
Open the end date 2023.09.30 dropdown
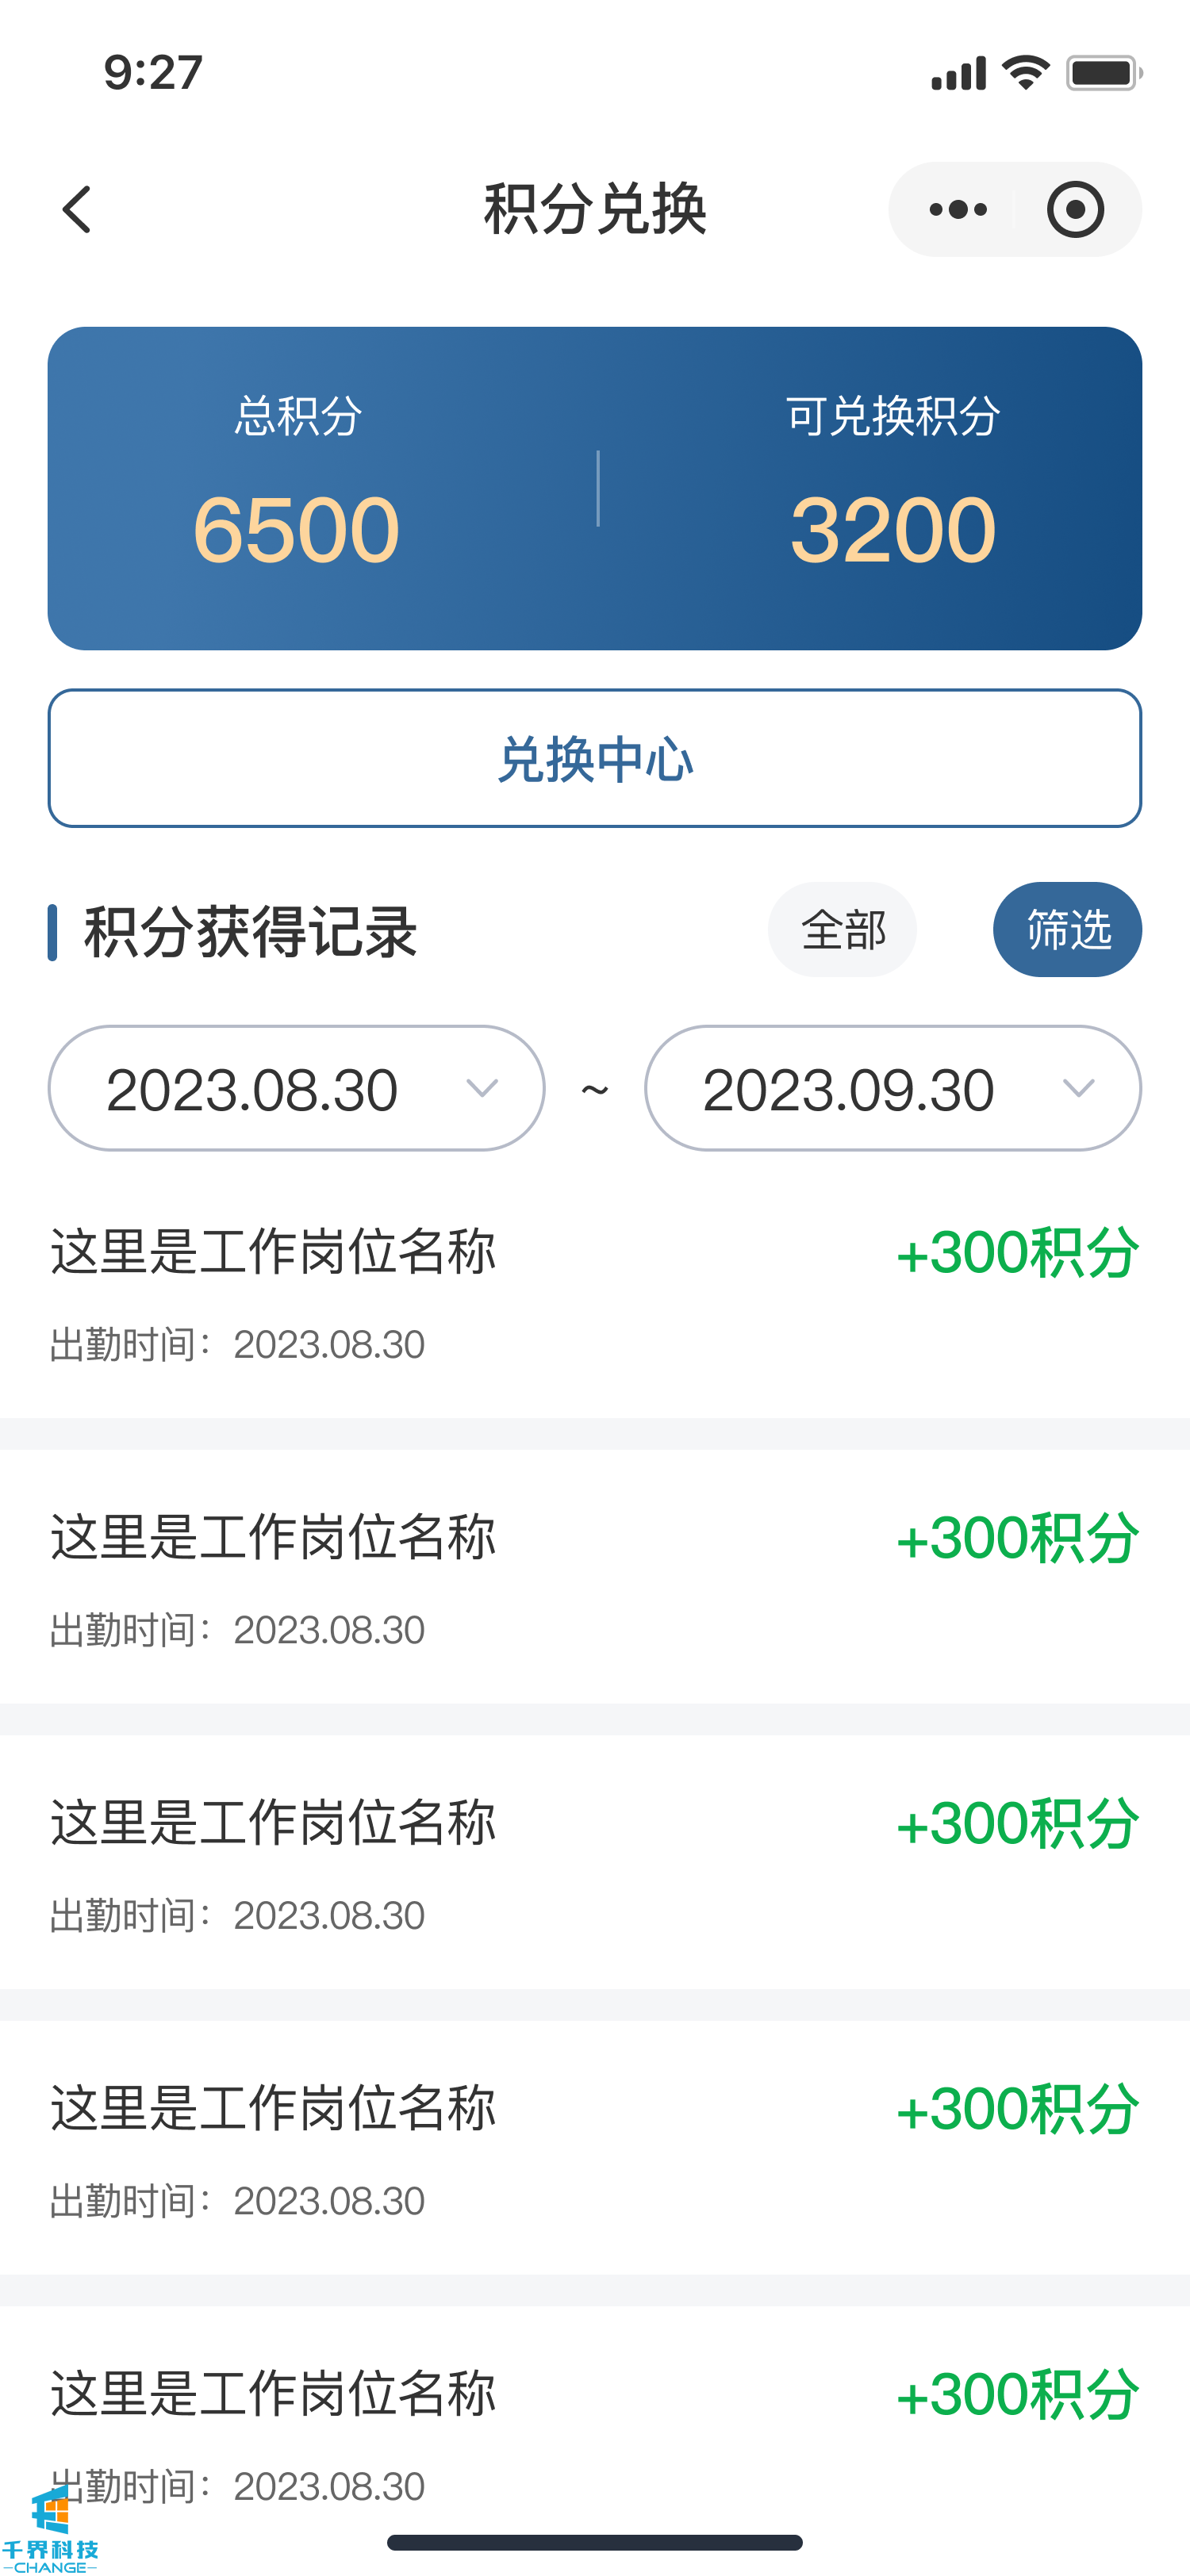tap(892, 1088)
